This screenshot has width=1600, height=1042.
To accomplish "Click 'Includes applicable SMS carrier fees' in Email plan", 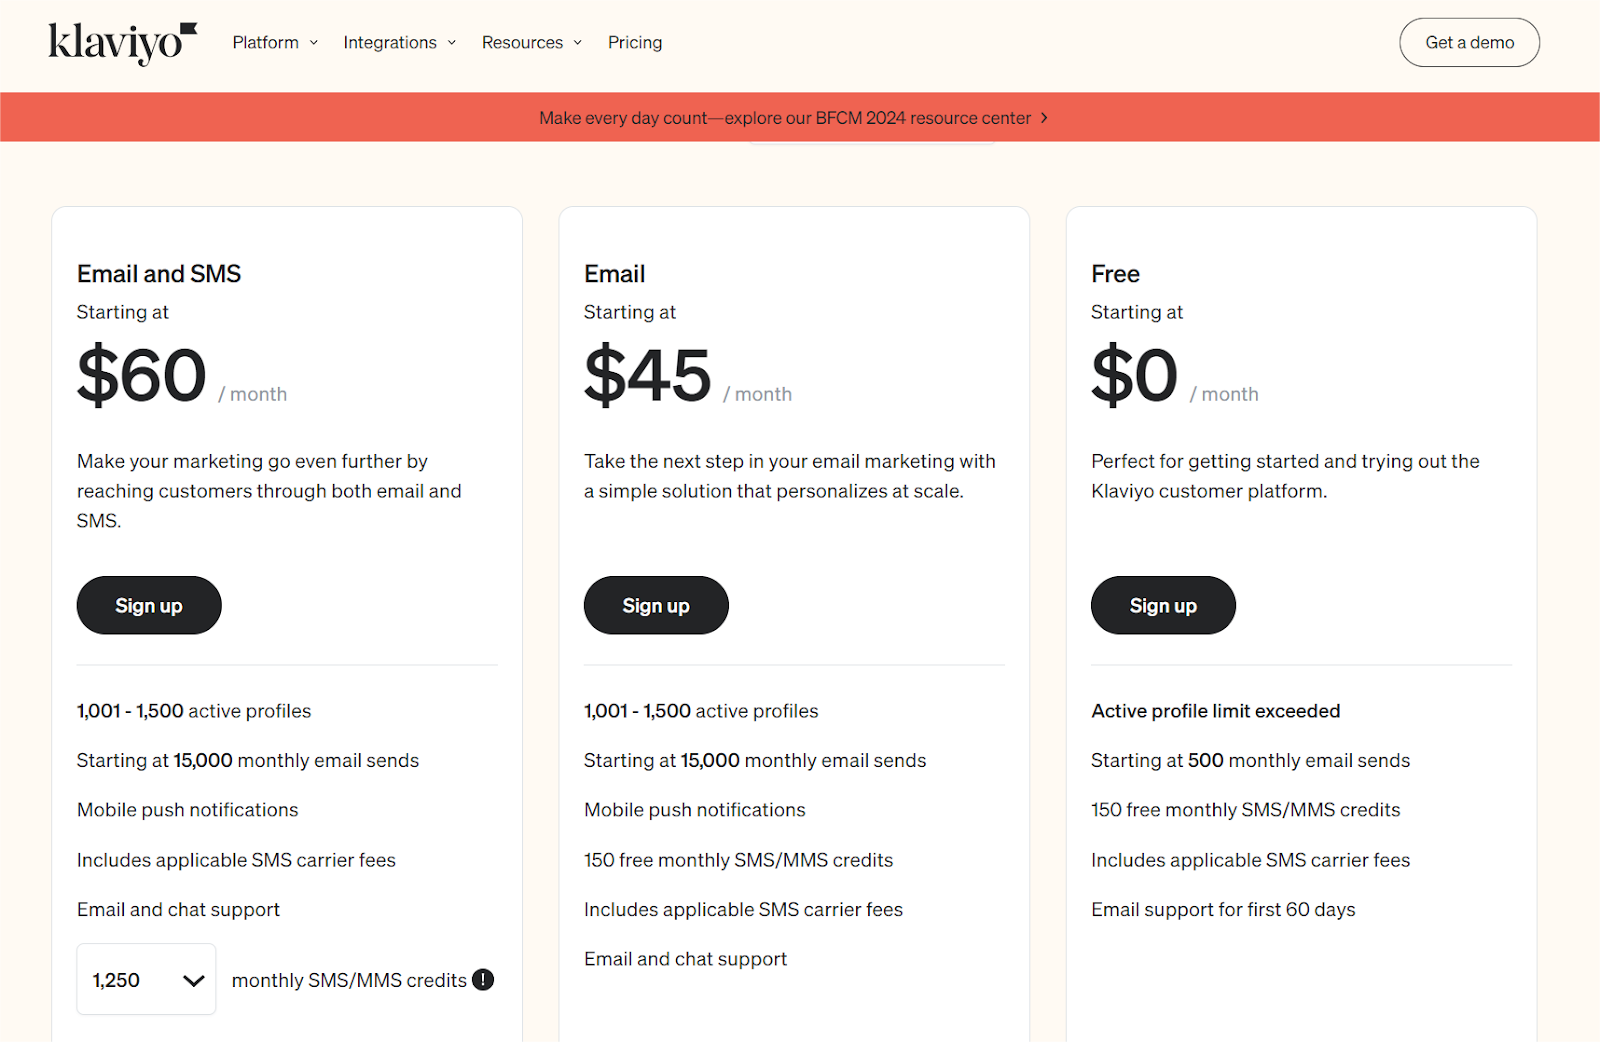I will (x=743, y=910).
